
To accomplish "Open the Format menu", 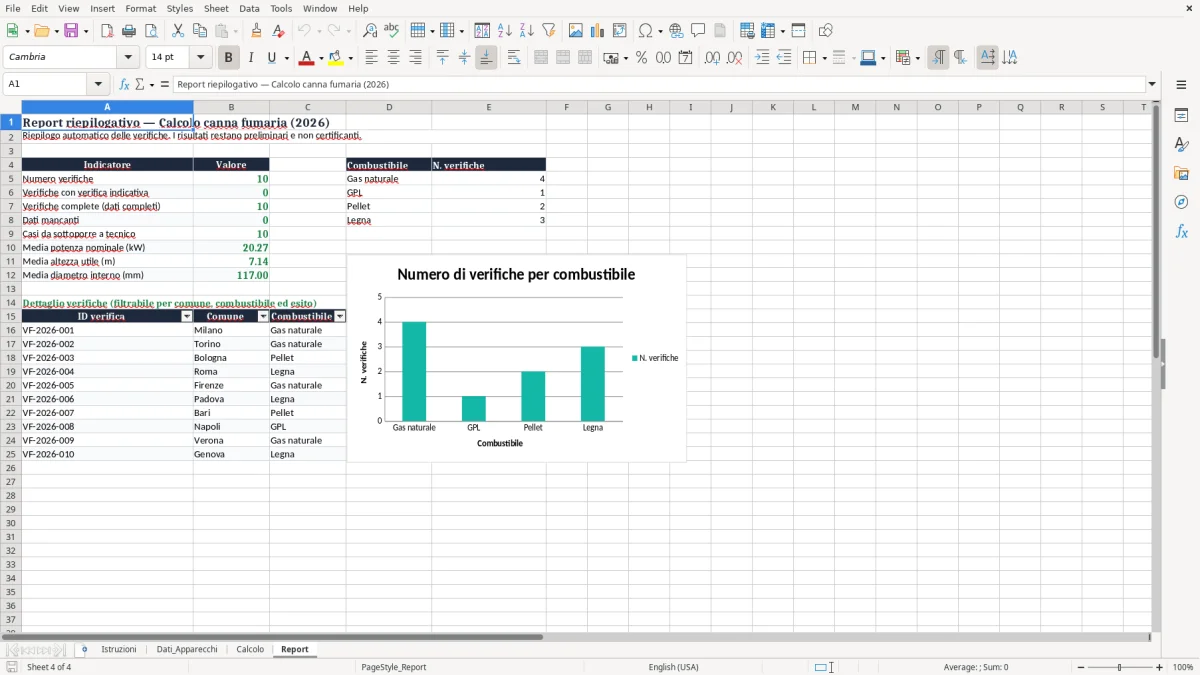I will coord(140,8).
